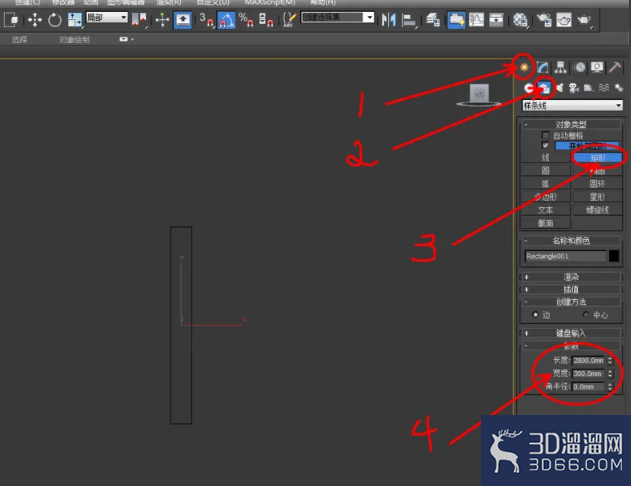Select the Rotate tool in toolbar
Image resolution: width=631 pixels, height=486 pixels.
click(55, 20)
